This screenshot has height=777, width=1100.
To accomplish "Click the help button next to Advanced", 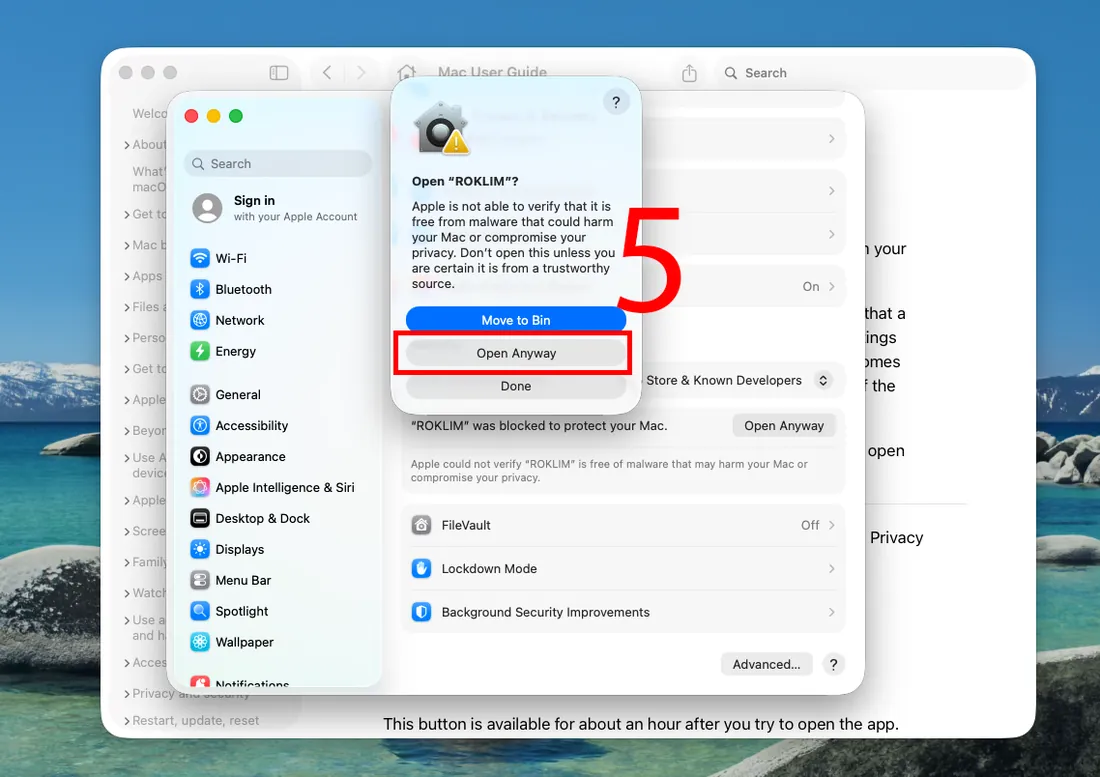I will [x=833, y=663].
